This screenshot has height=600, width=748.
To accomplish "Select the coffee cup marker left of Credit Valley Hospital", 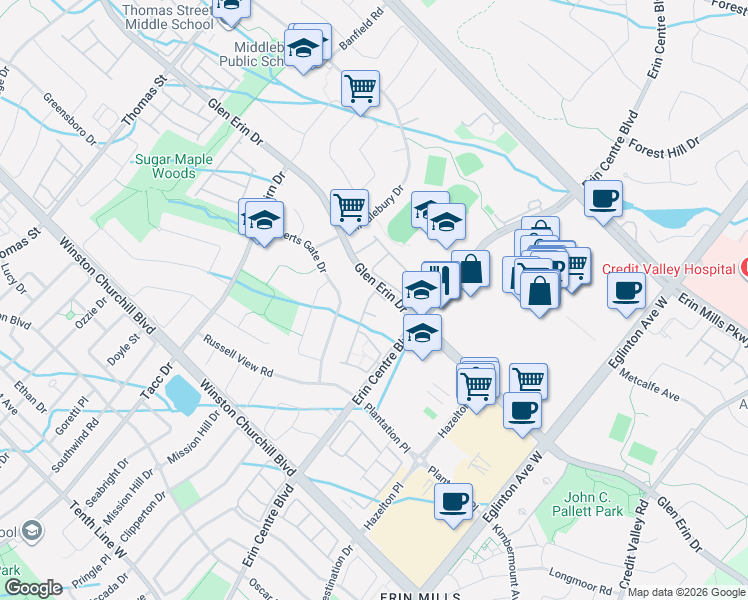I will tap(626, 291).
